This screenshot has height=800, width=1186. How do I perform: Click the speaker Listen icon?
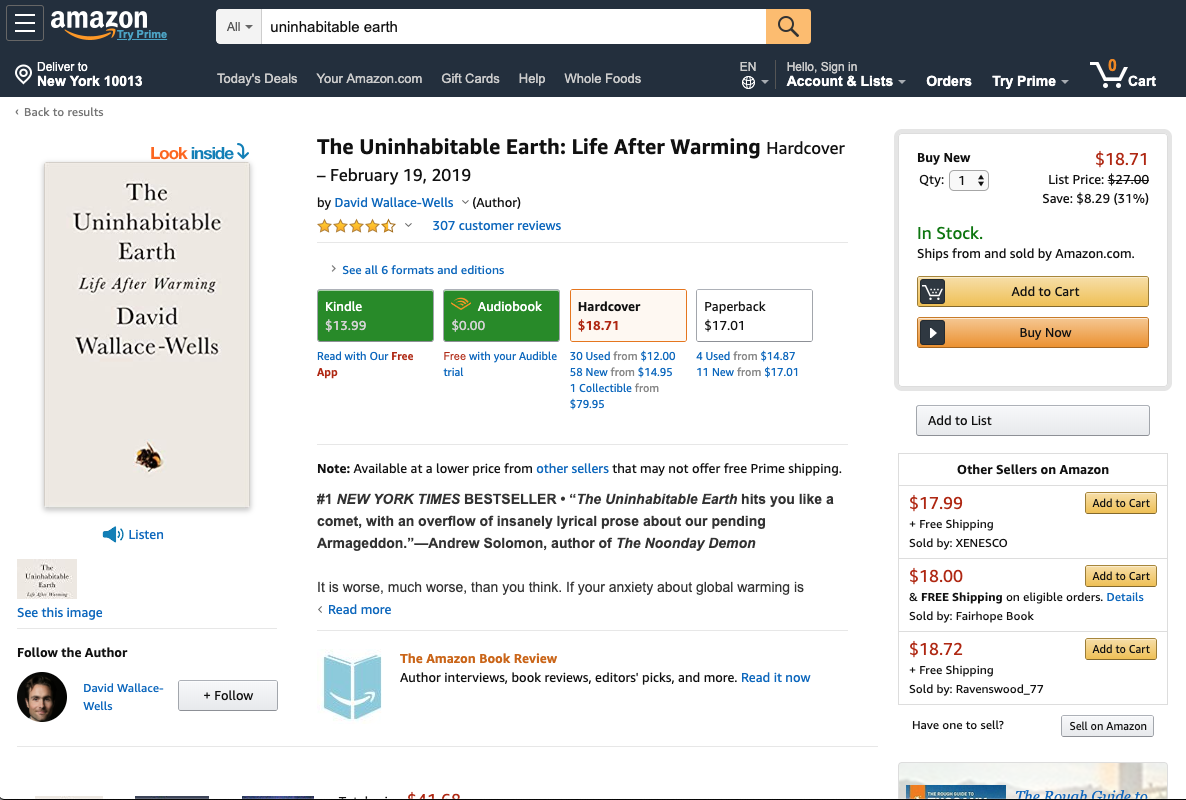coord(113,534)
